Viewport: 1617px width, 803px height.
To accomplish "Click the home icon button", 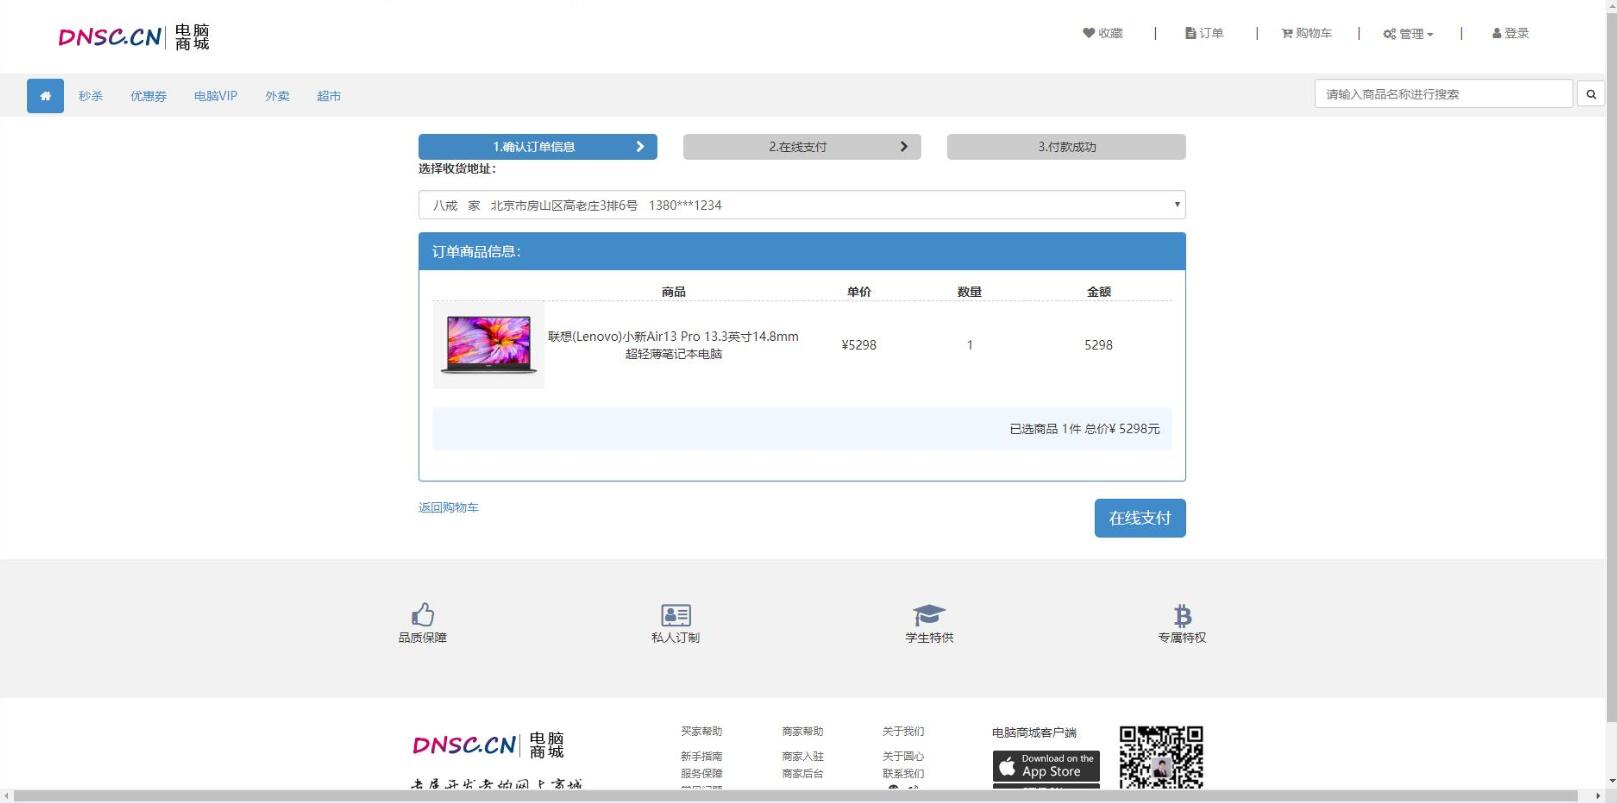I will pyautogui.click(x=45, y=96).
